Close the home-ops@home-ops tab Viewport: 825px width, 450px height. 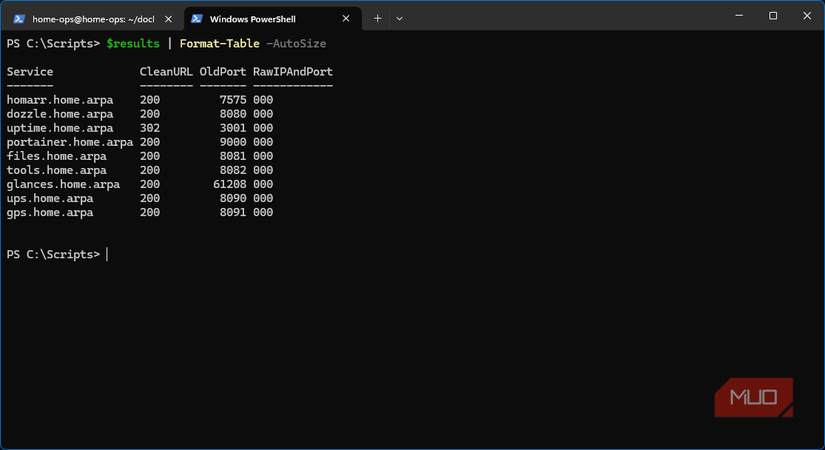(x=168, y=19)
